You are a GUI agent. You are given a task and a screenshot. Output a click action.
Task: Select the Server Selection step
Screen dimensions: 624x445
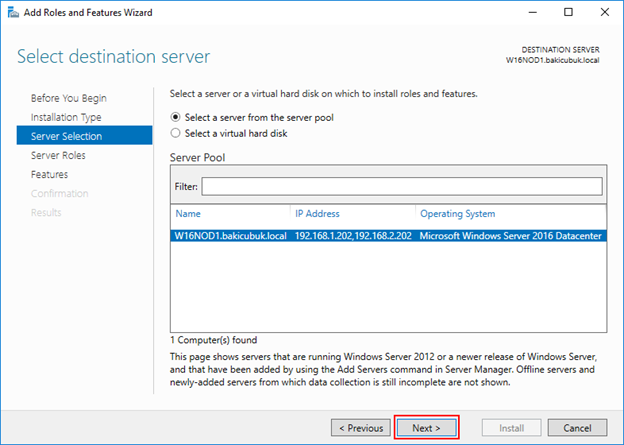click(x=84, y=135)
